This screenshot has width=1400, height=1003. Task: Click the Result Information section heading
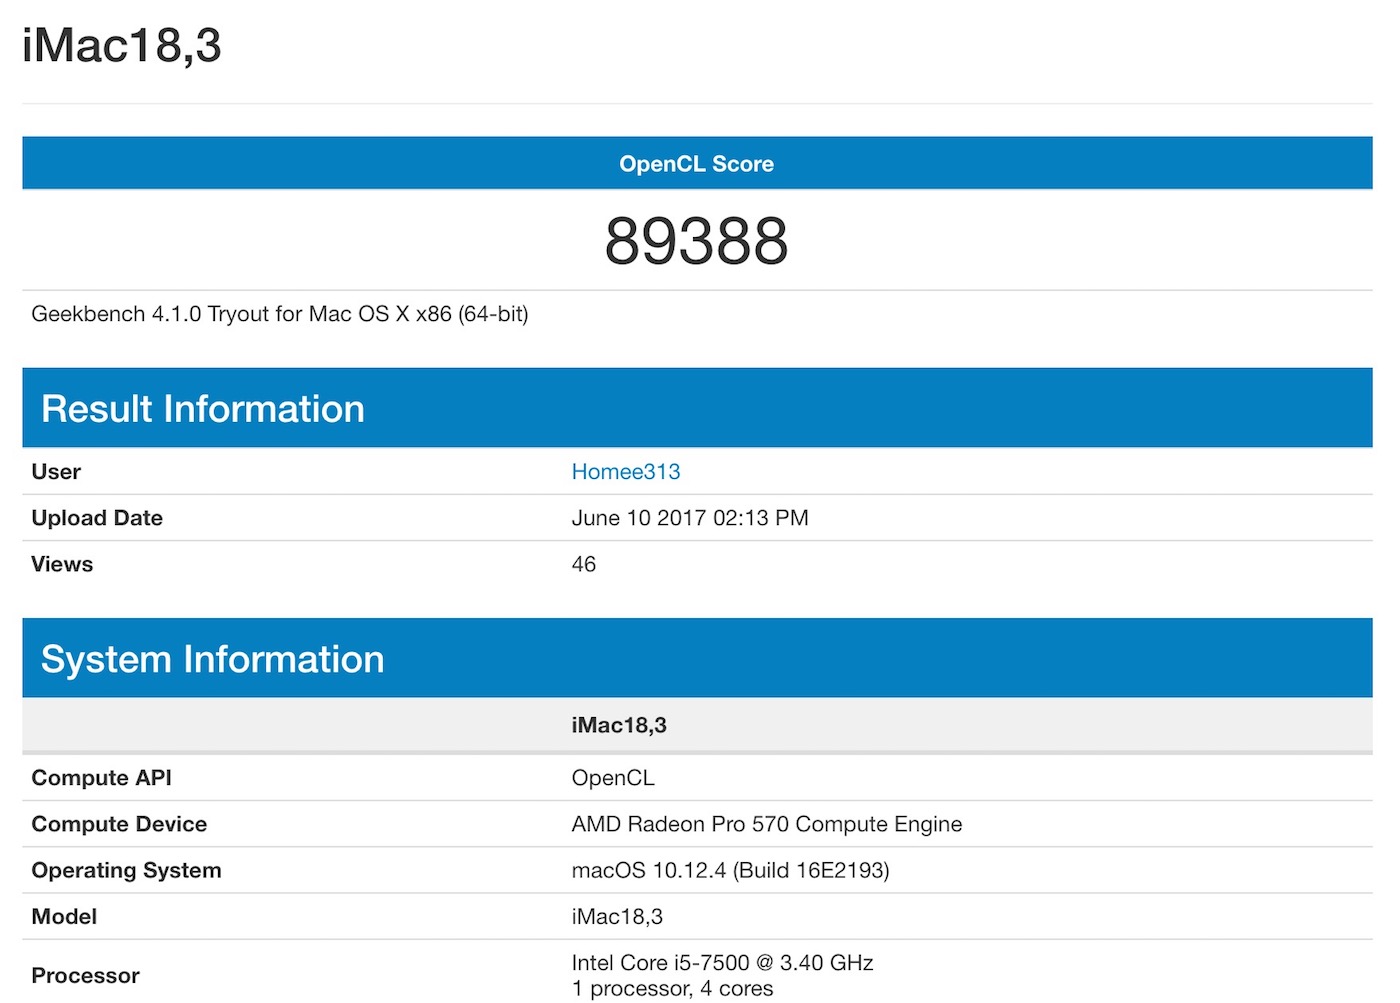[x=203, y=409]
